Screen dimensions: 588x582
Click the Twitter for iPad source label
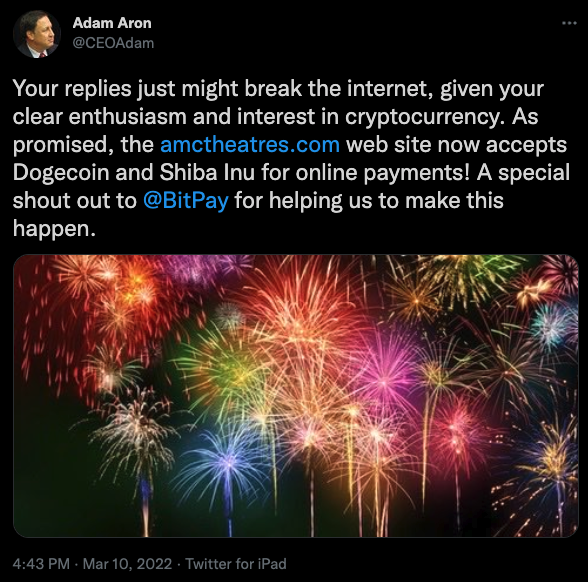236,564
